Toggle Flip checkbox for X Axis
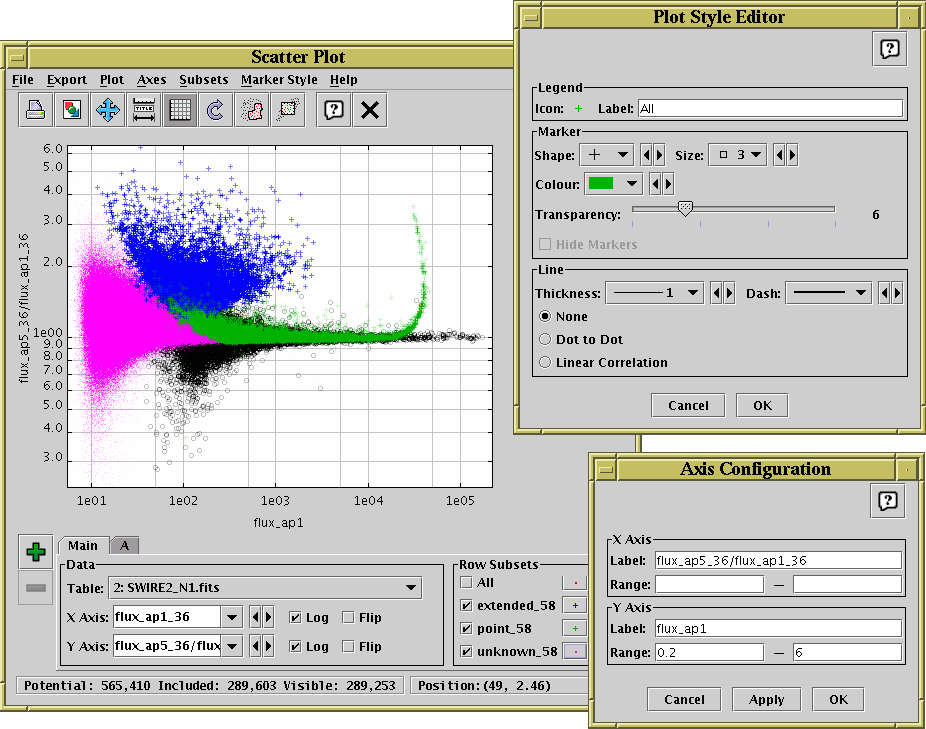This screenshot has width=926, height=729. 348,617
